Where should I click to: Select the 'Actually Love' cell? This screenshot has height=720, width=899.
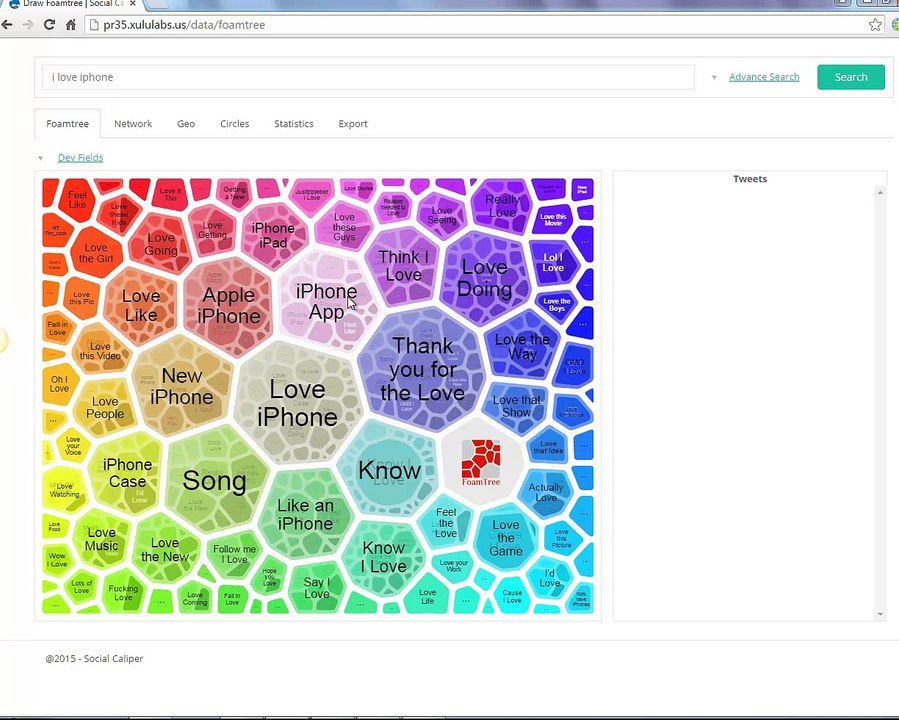tap(546, 492)
